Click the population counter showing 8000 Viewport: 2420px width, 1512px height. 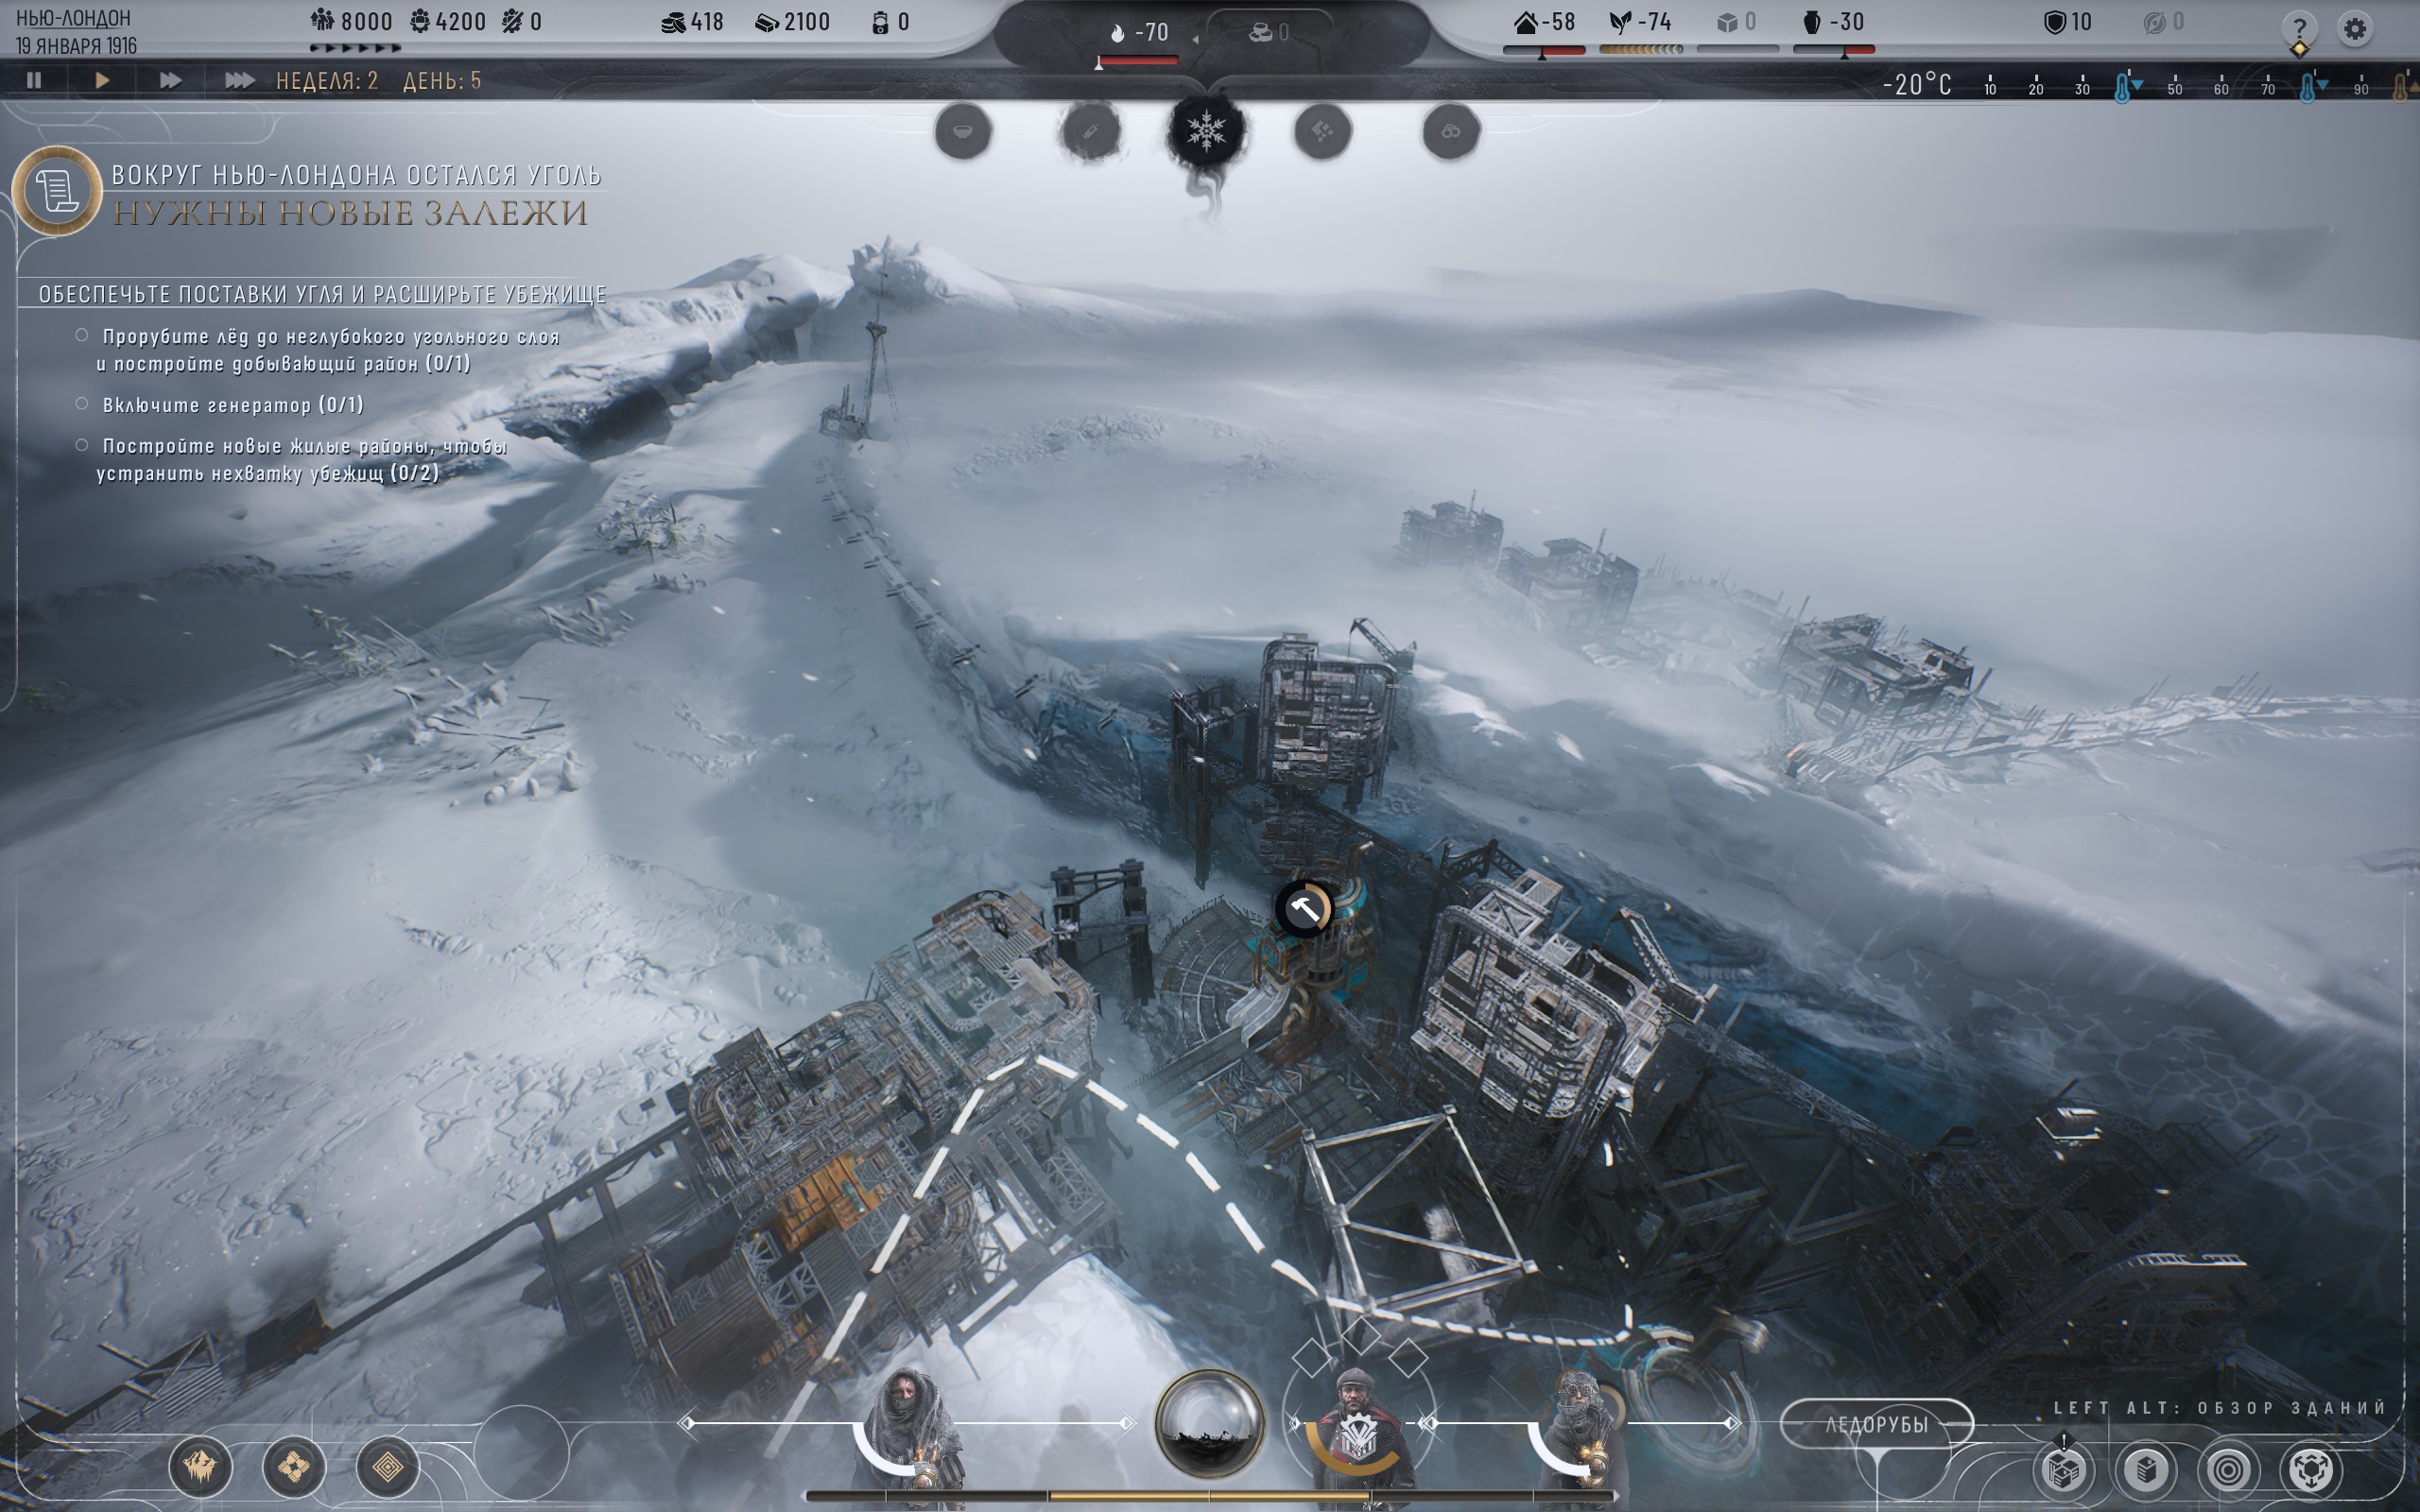coord(351,22)
